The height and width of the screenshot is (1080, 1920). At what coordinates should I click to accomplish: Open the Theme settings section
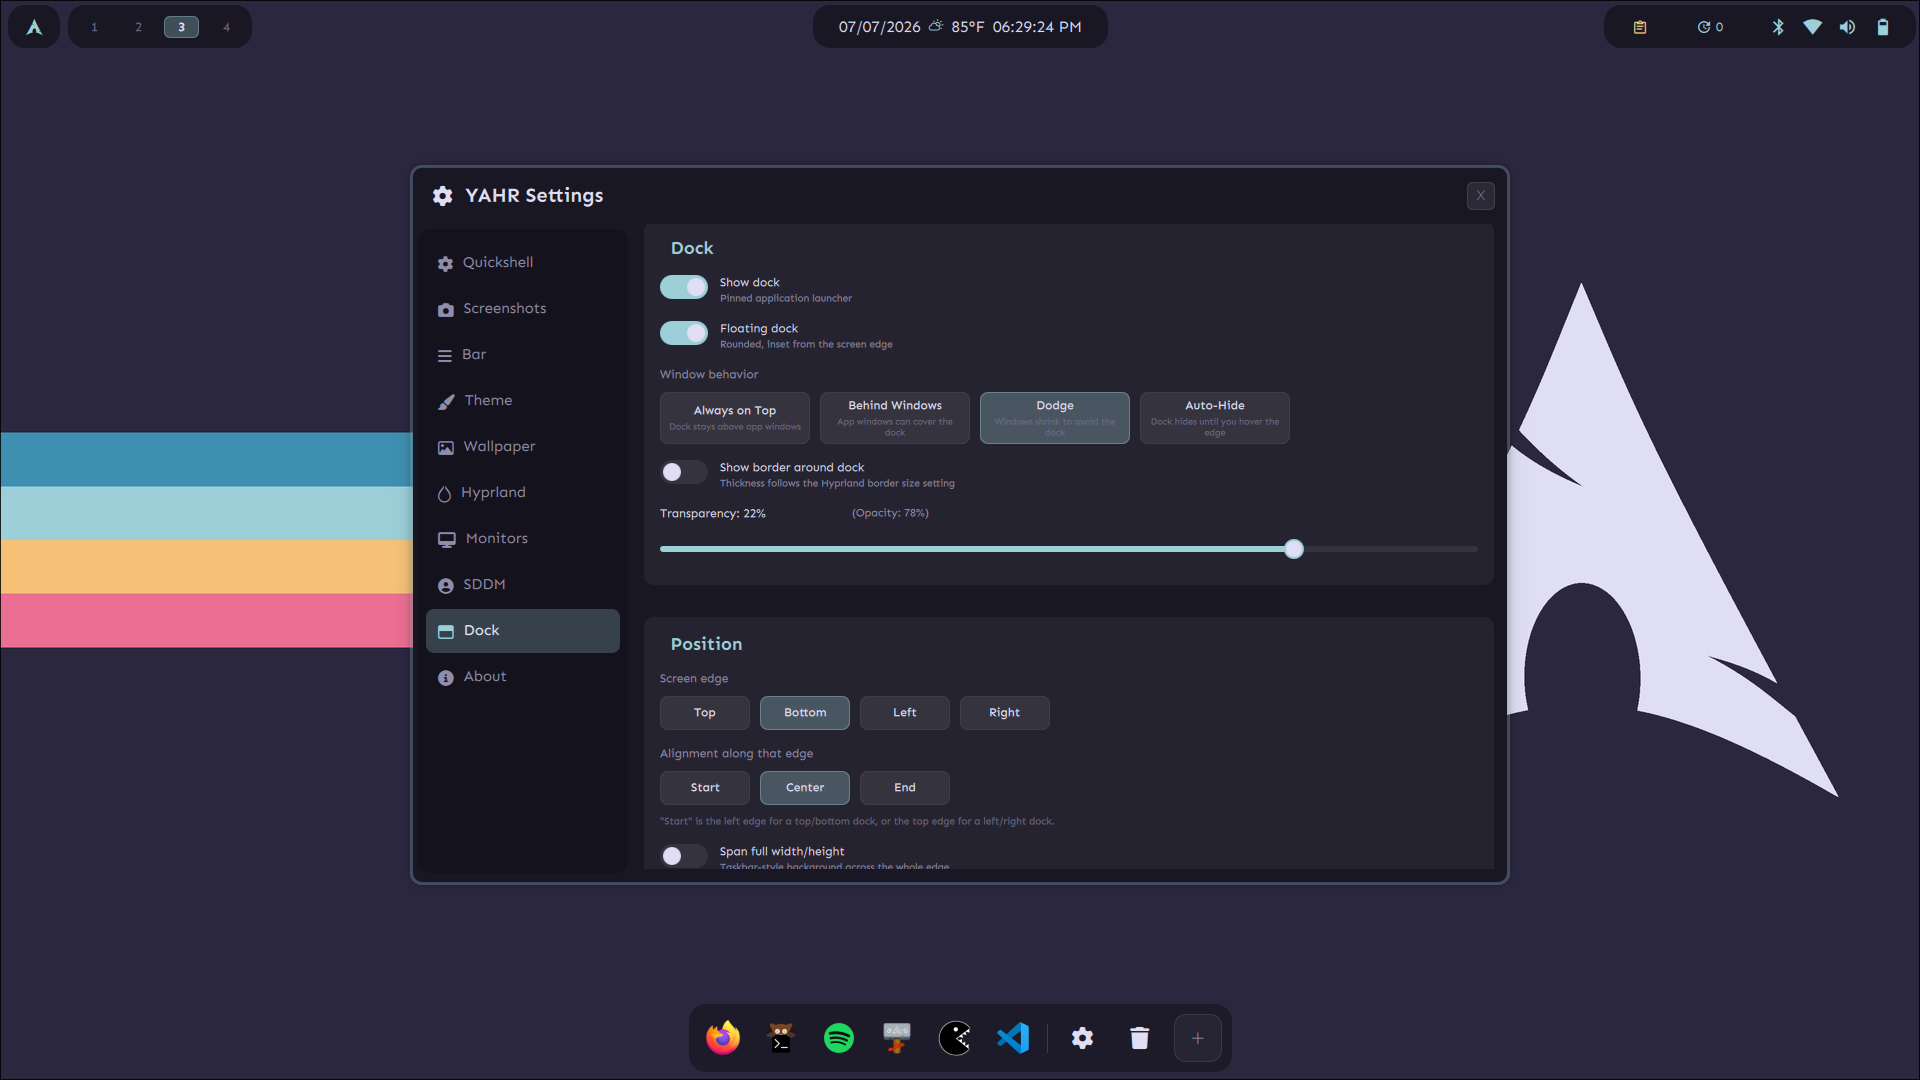pos(523,401)
